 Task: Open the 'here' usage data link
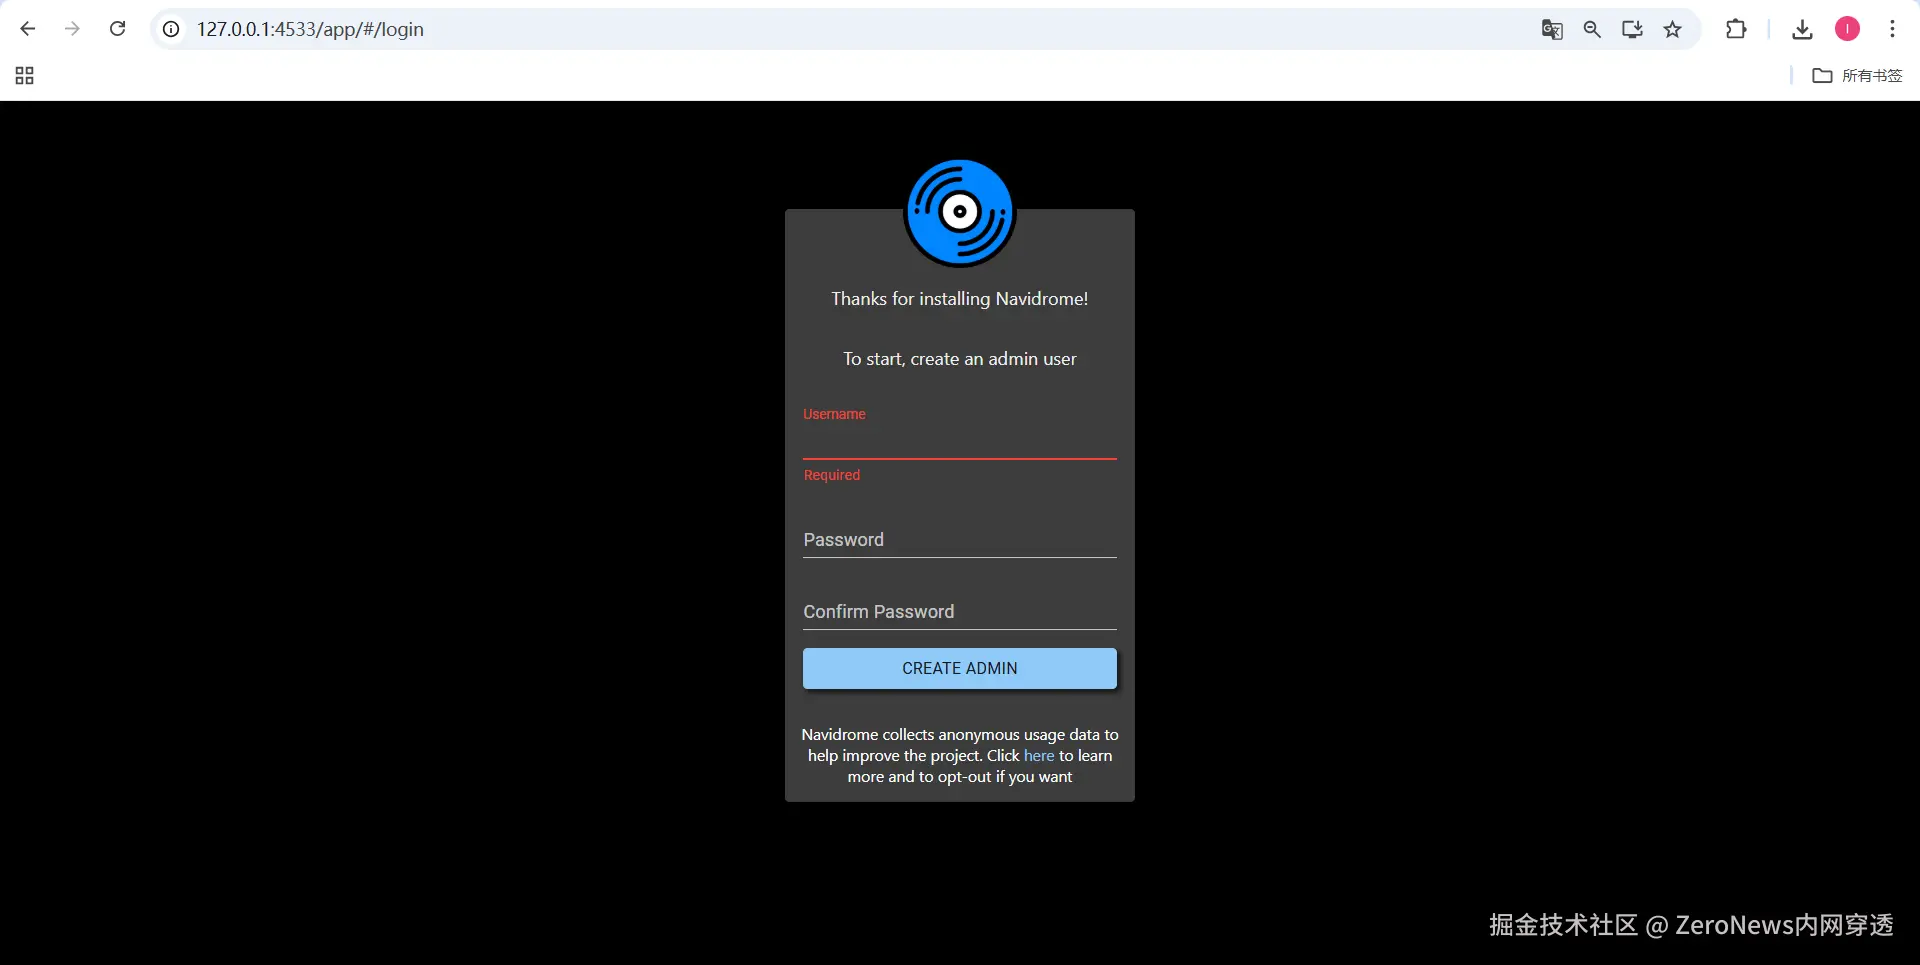(x=1039, y=756)
